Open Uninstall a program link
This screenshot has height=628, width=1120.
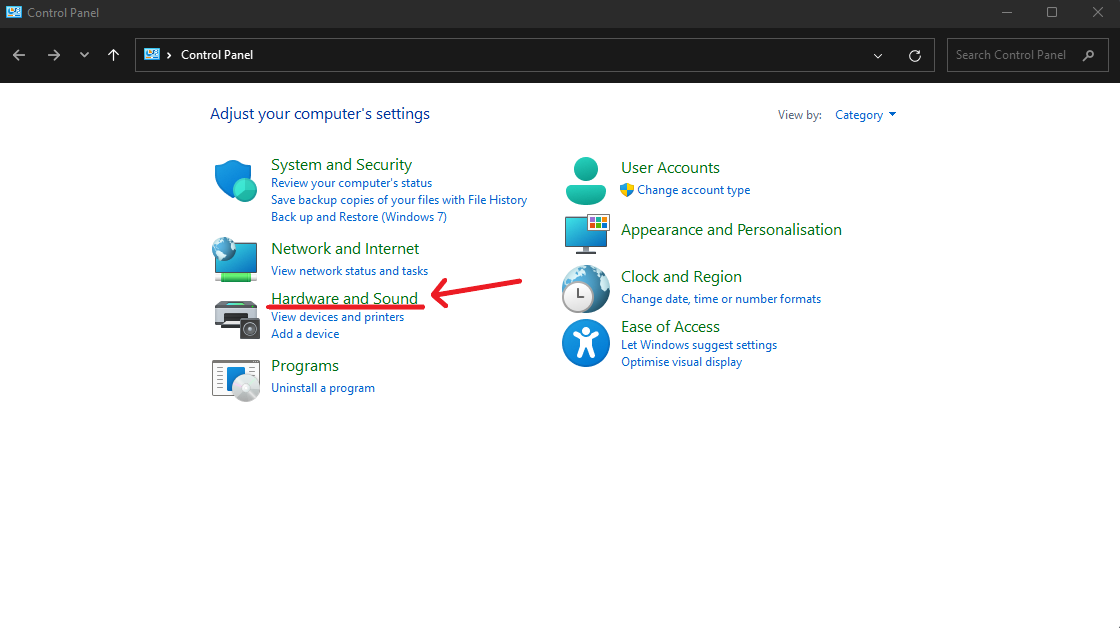pyautogui.click(x=322, y=388)
